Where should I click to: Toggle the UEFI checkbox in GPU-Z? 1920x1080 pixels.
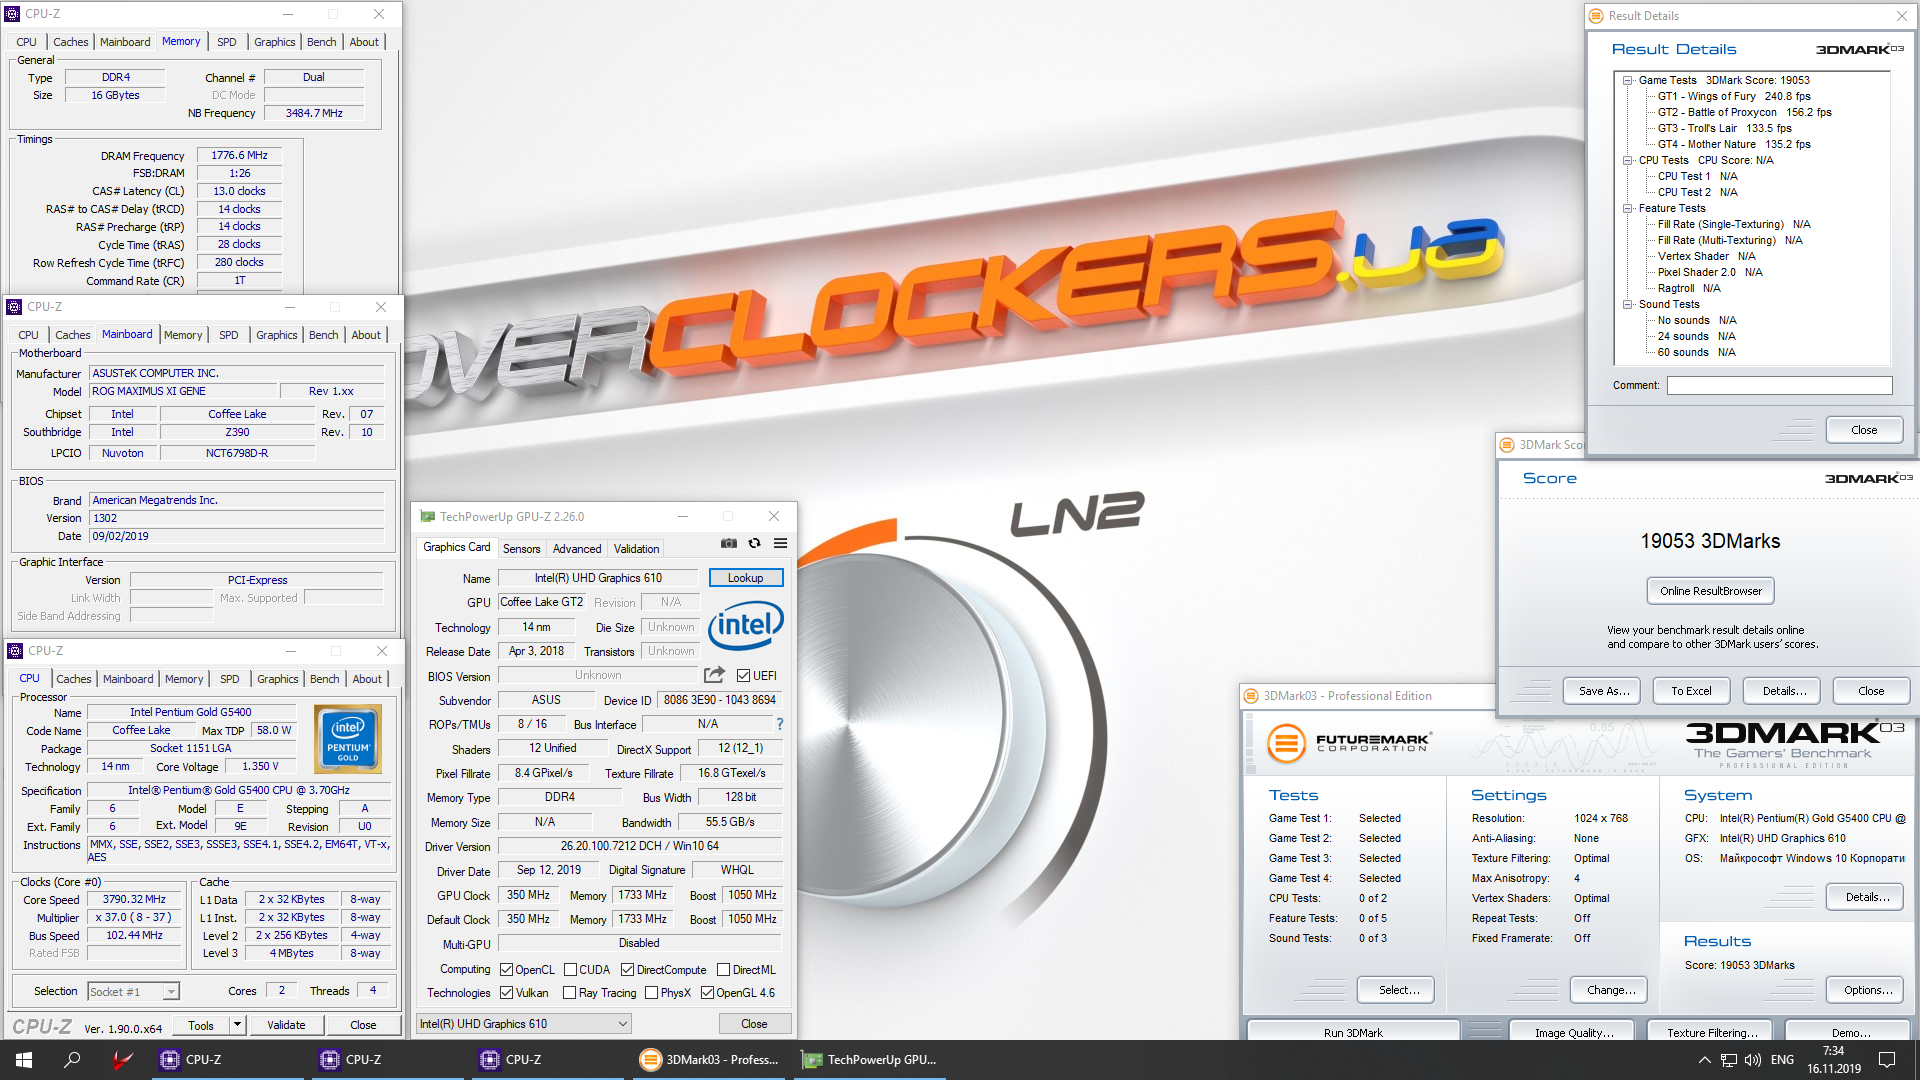point(743,676)
